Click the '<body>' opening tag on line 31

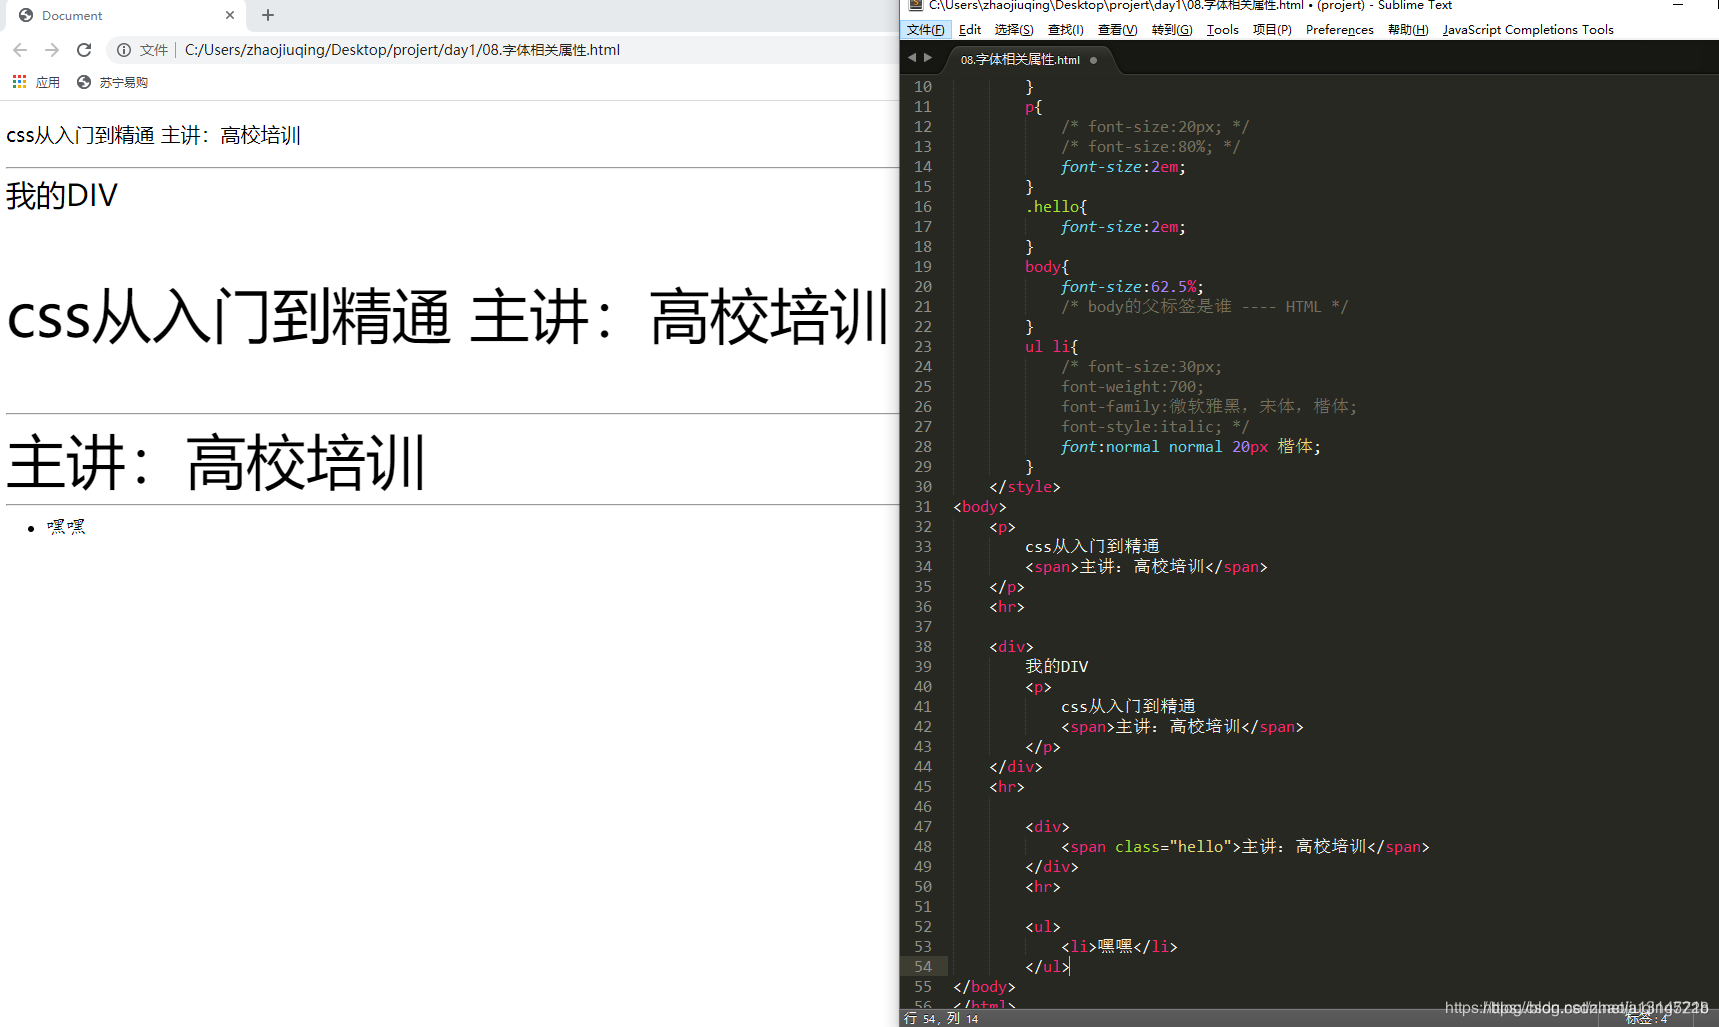pyautogui.click(x=980, y=507)
